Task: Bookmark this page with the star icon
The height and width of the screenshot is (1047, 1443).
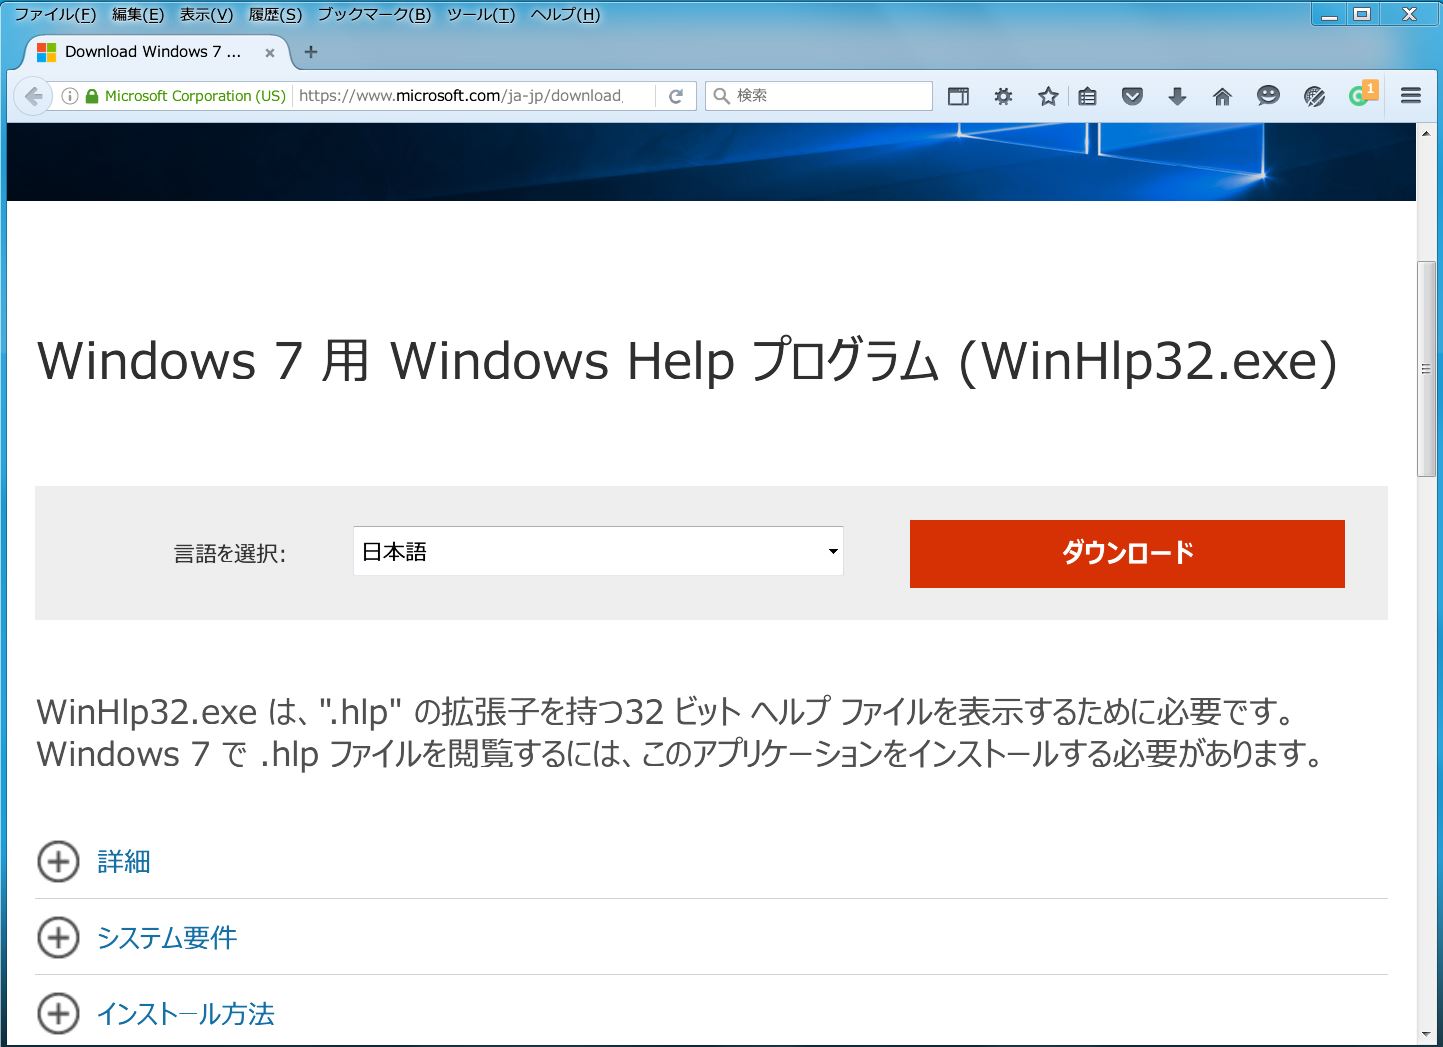Action: pos(1048,96)
